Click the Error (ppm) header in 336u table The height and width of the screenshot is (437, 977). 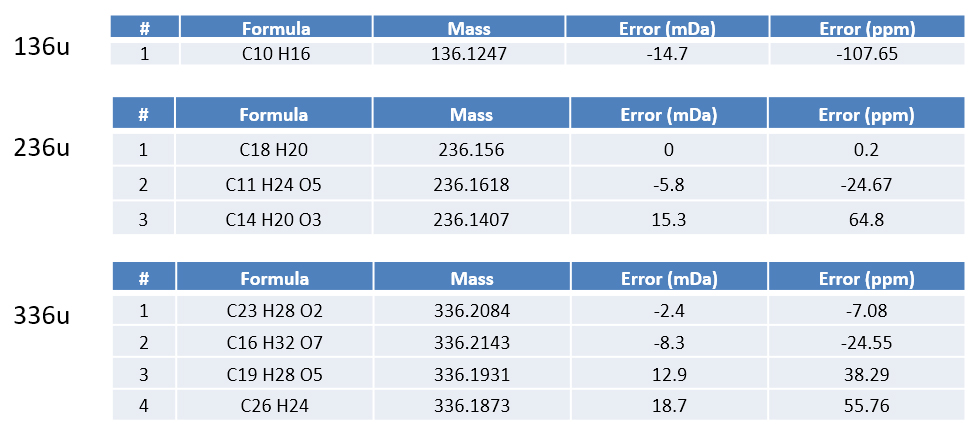click(x=866, y=279)
